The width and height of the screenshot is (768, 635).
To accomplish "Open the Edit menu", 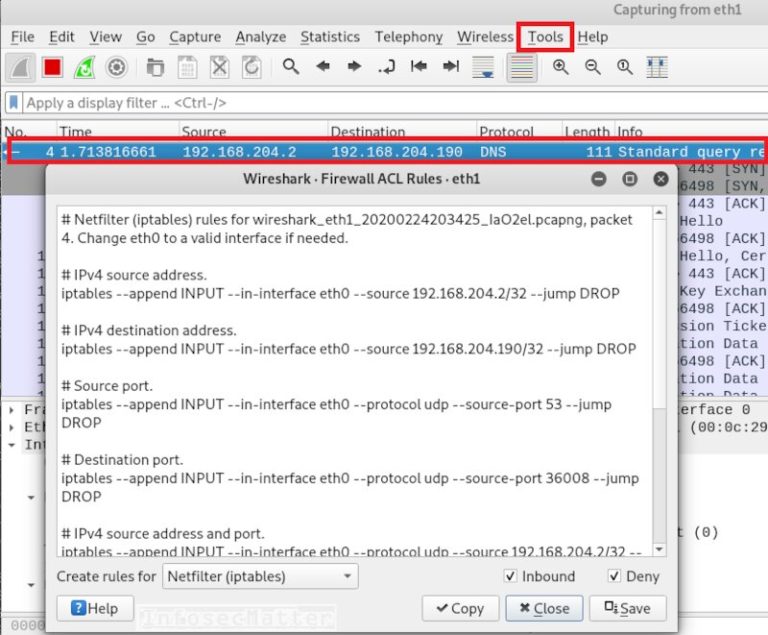I will pos(62,37).
